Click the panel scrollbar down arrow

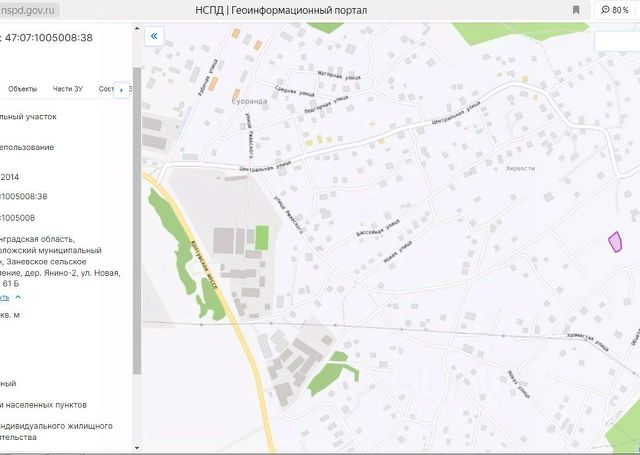137,448
